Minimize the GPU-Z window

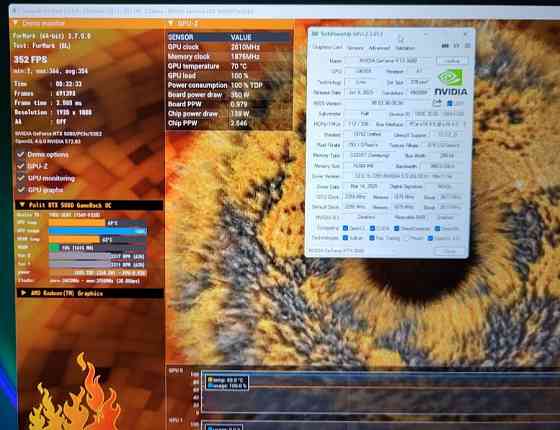pos(425,34)
